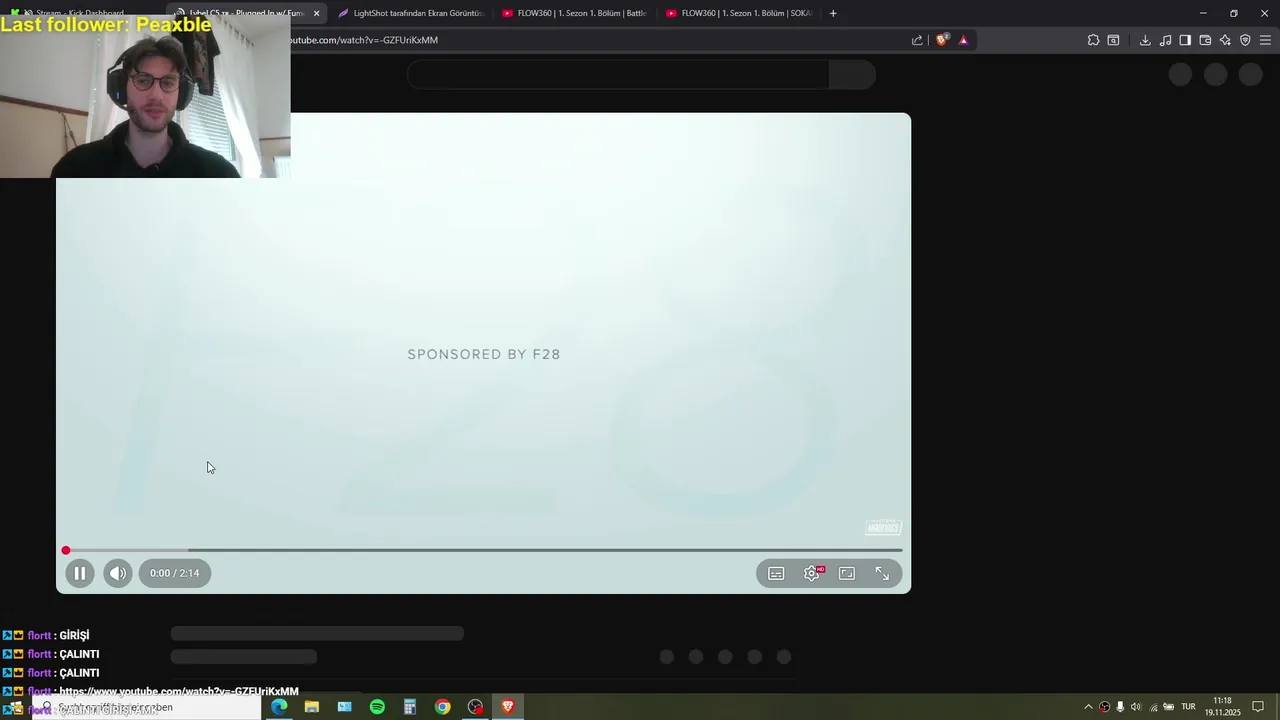The height and width of the screenshot is (720, 1280).
Task: Switch to the FLOW360 Battle tab
Action: [x=574, y=13]
